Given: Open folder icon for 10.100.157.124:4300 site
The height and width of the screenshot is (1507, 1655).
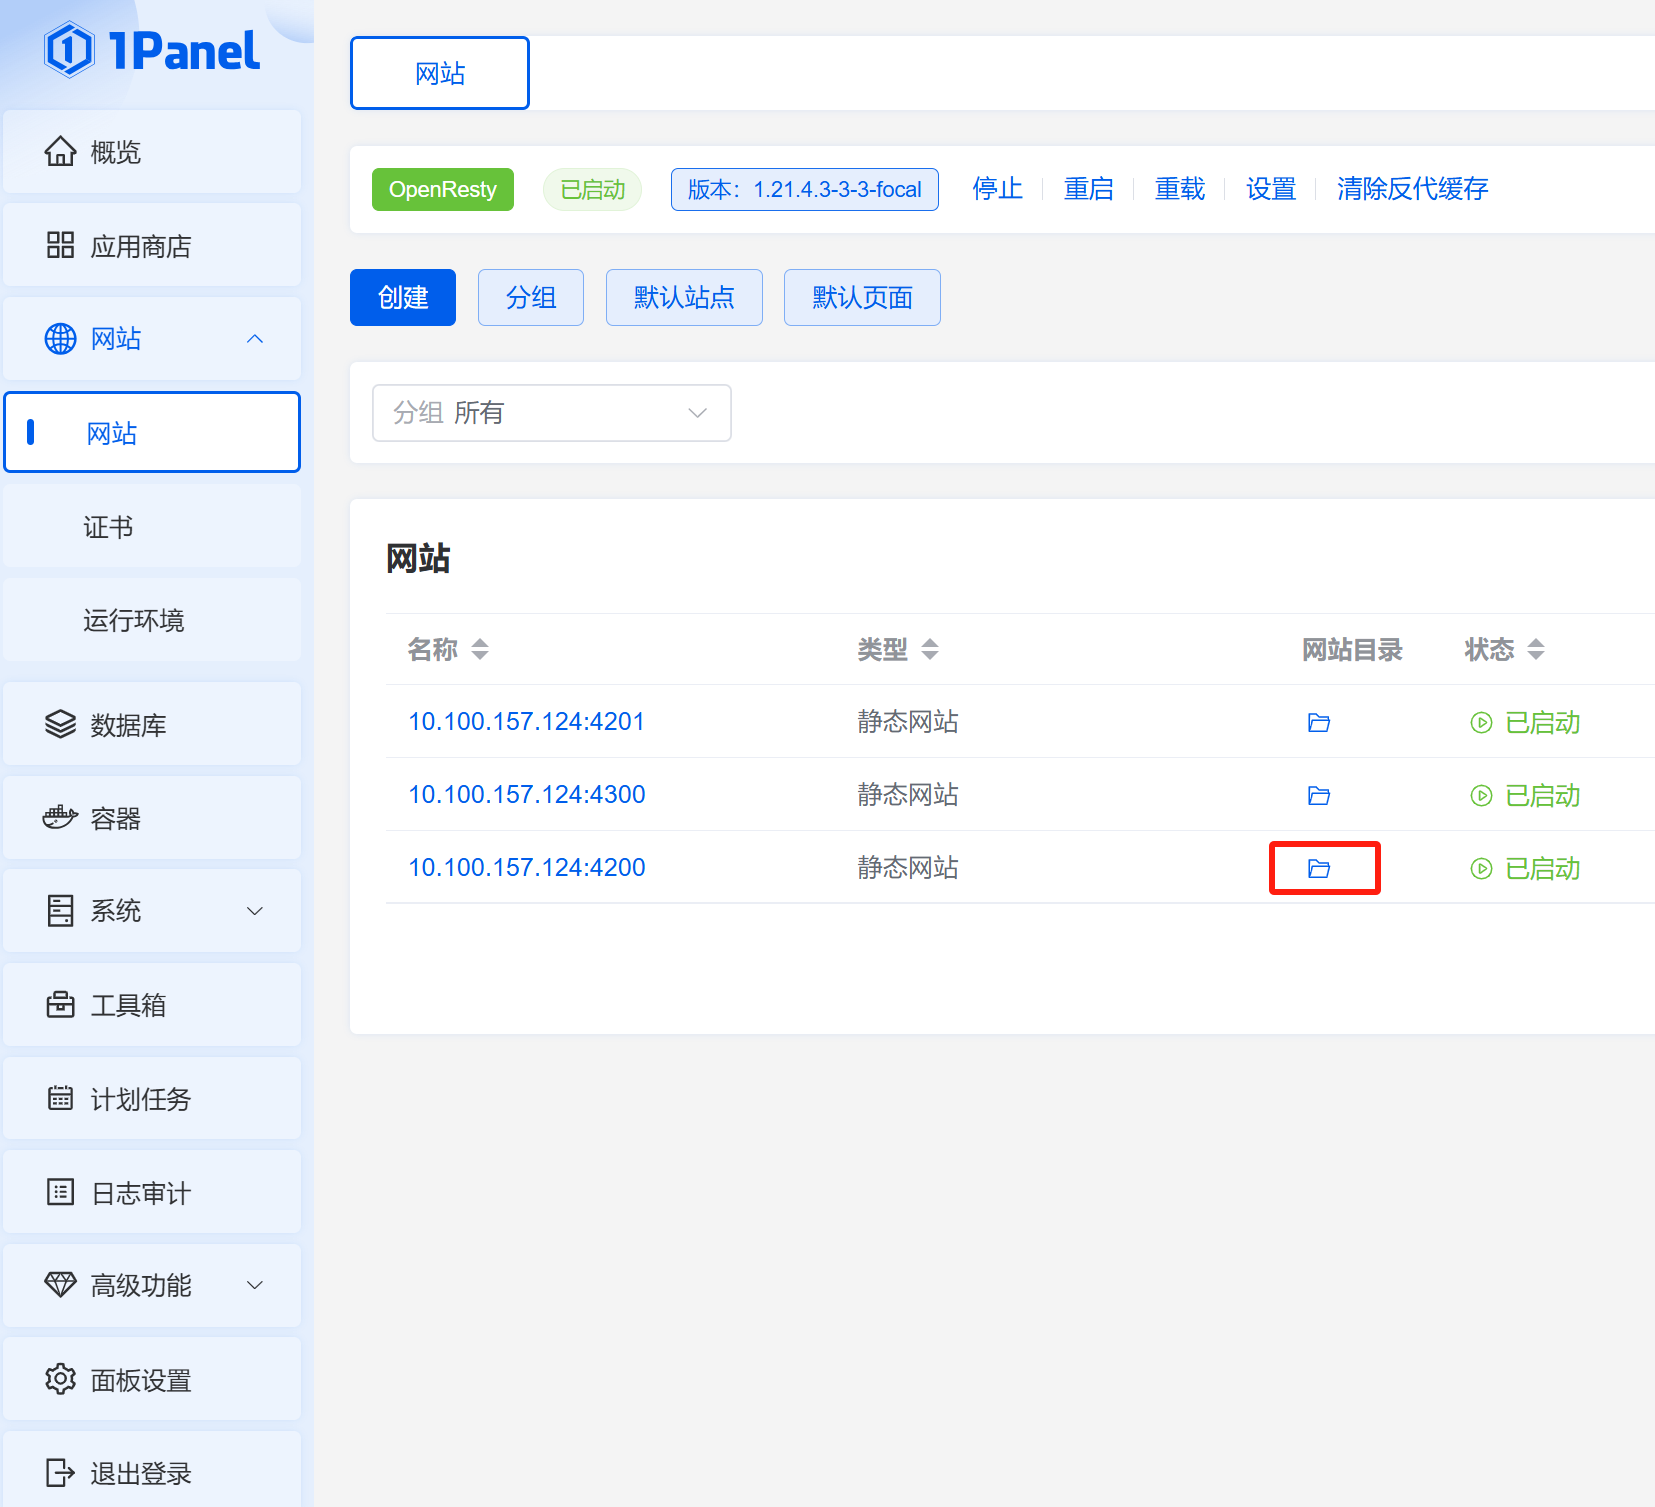Looking at the screenshot, I should click(x=1318, y=795).
